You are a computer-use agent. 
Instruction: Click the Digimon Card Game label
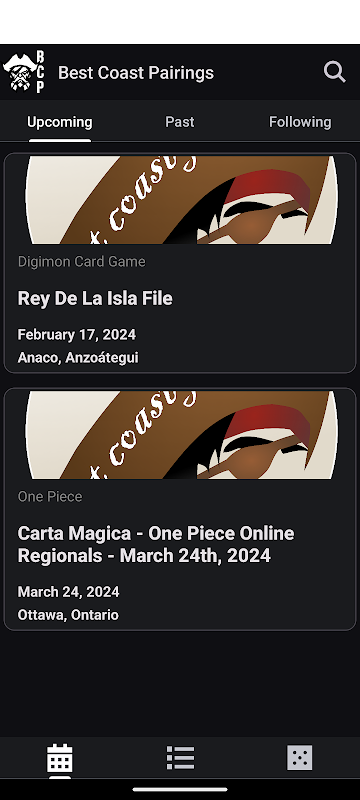click(82, 262)
